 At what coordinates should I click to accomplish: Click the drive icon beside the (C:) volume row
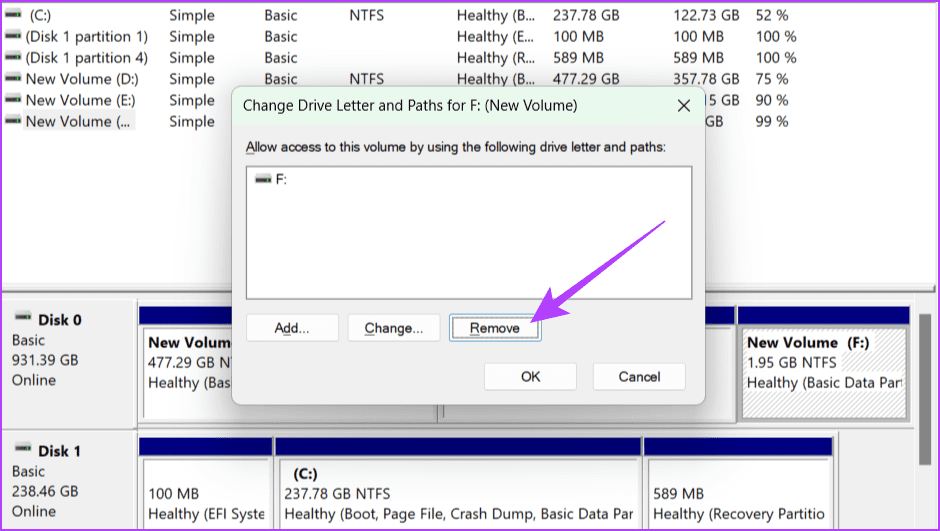coord(13,16)
